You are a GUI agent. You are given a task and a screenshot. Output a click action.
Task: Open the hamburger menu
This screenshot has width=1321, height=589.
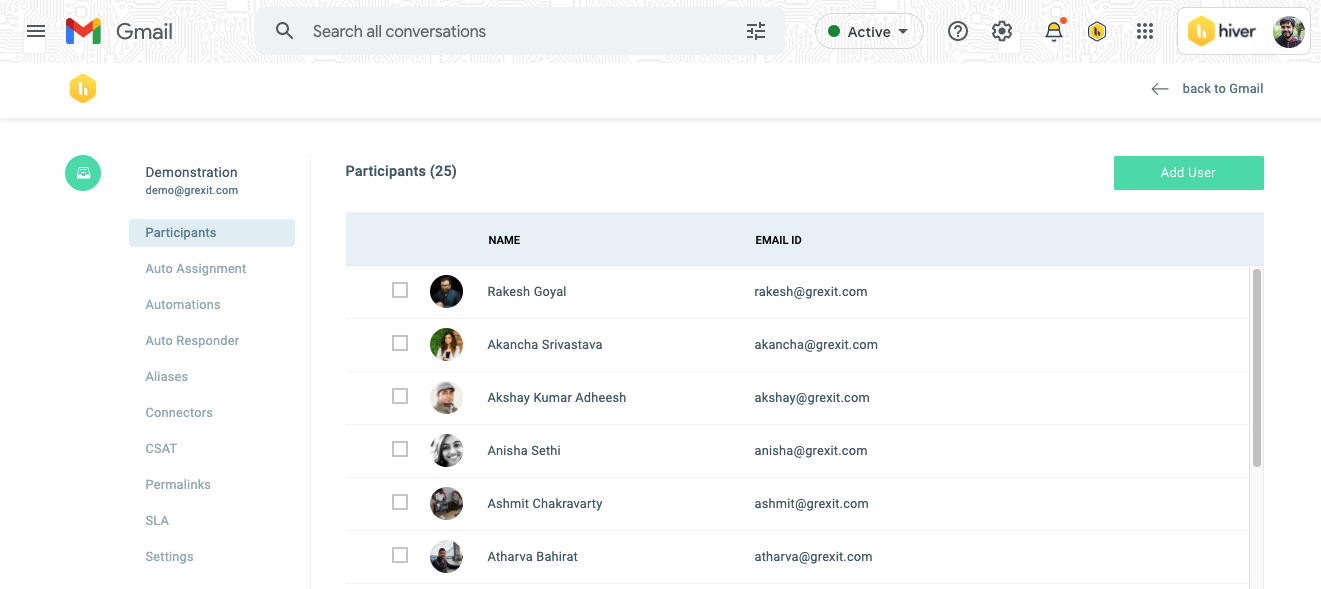[x=36, y=31]
